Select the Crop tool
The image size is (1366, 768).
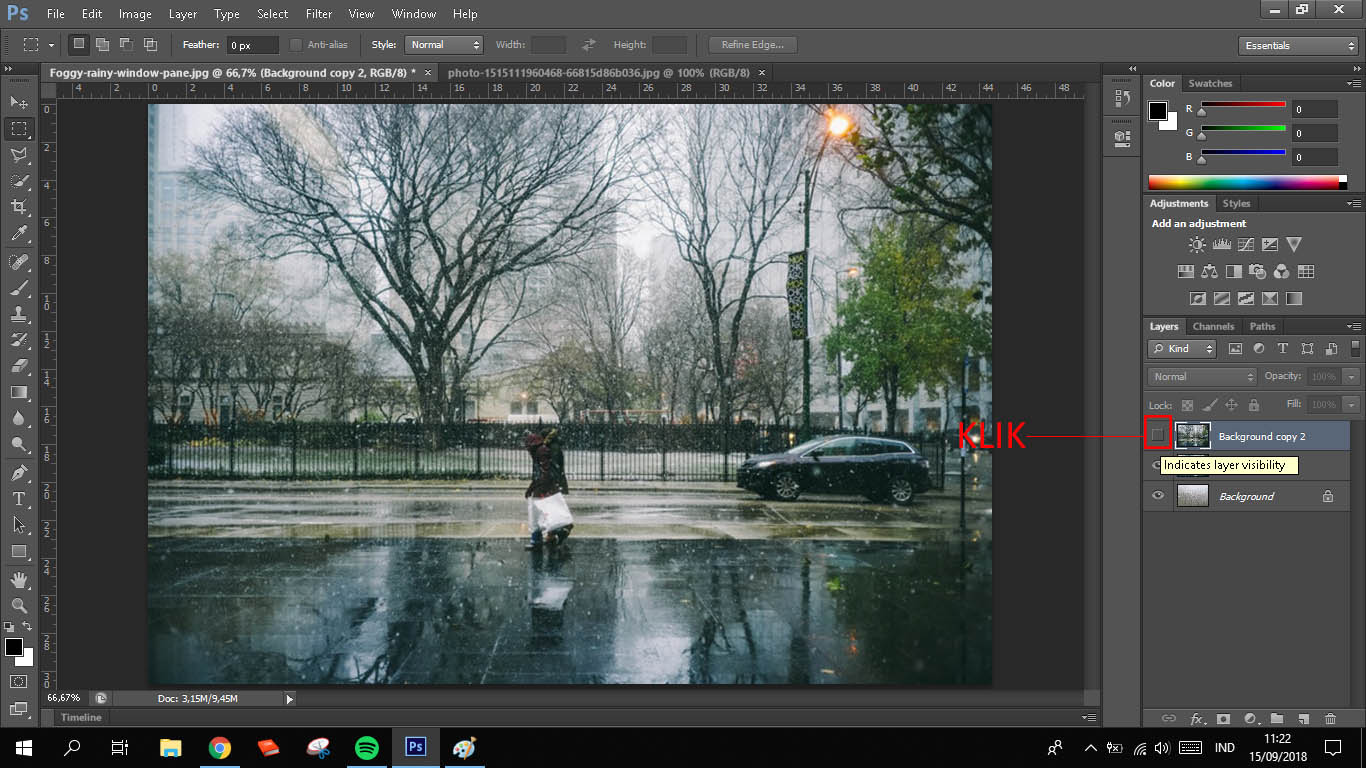point(19,207)
